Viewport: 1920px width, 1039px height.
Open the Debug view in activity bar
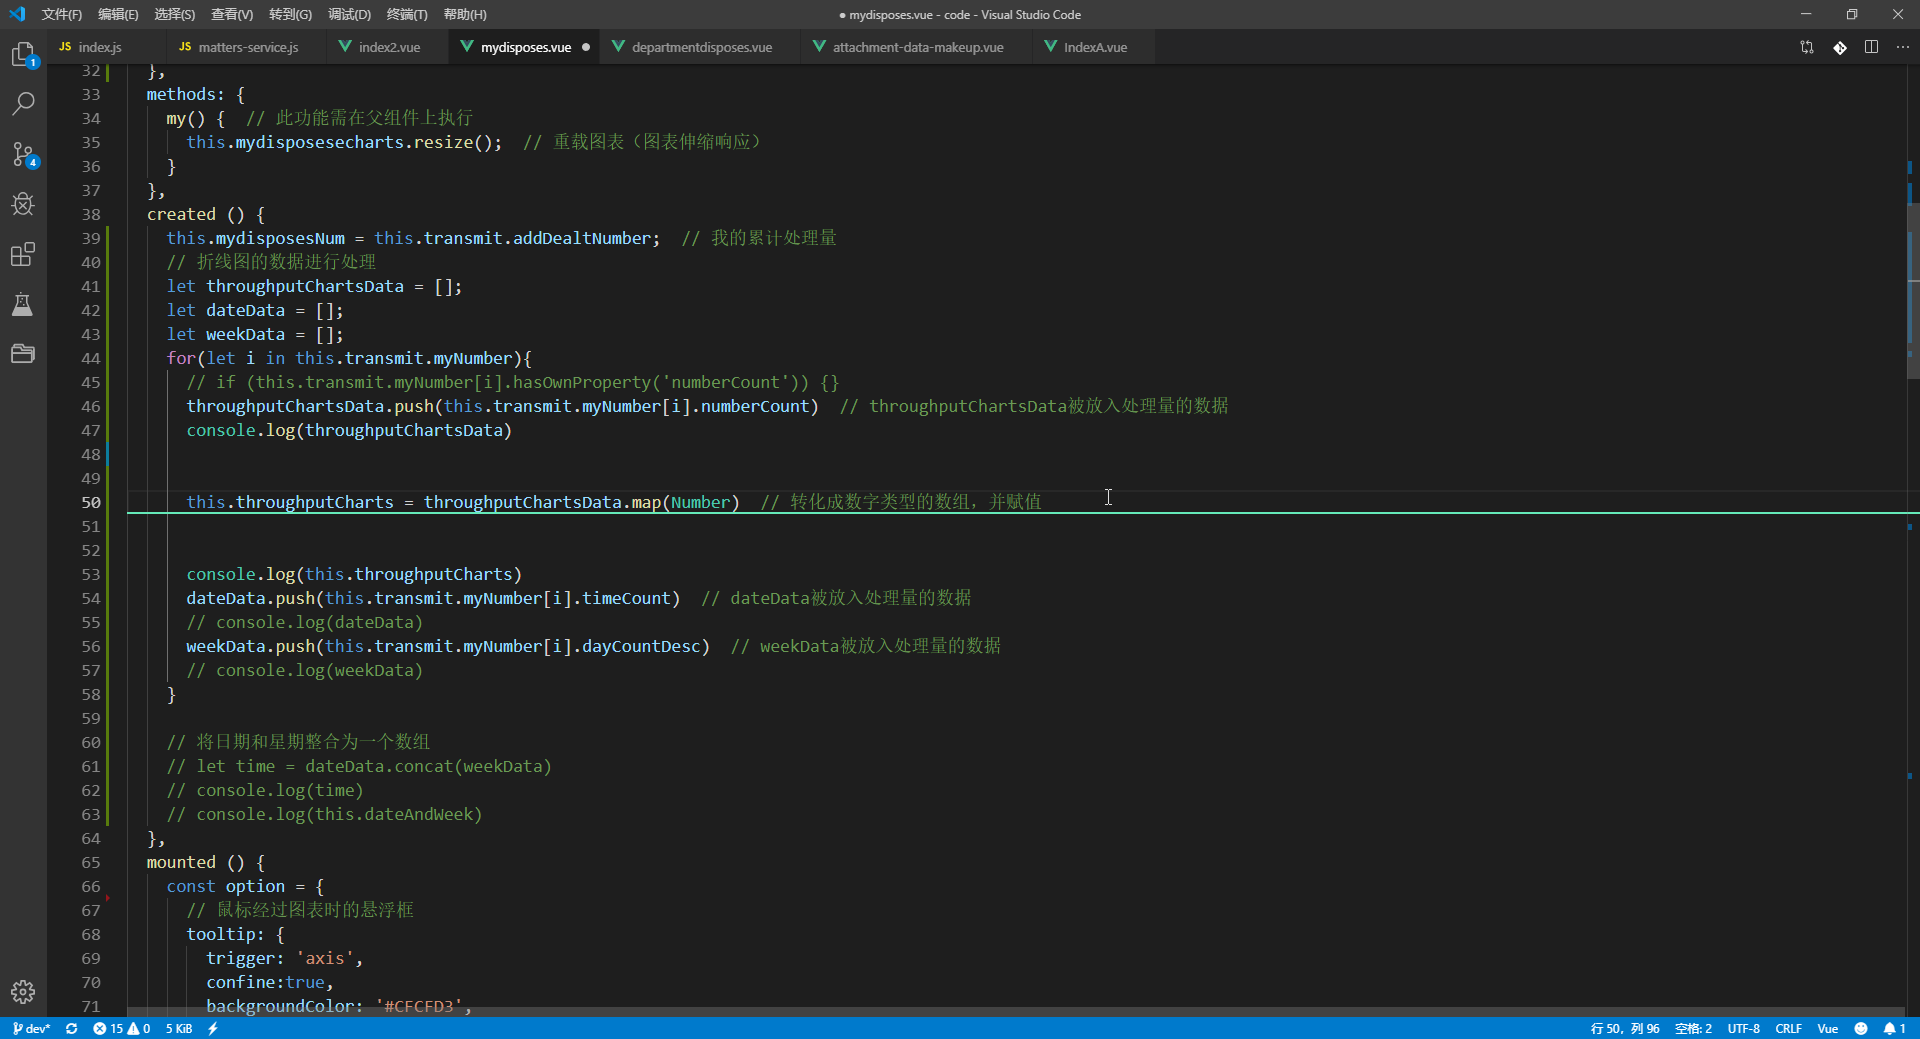(23, 204)
